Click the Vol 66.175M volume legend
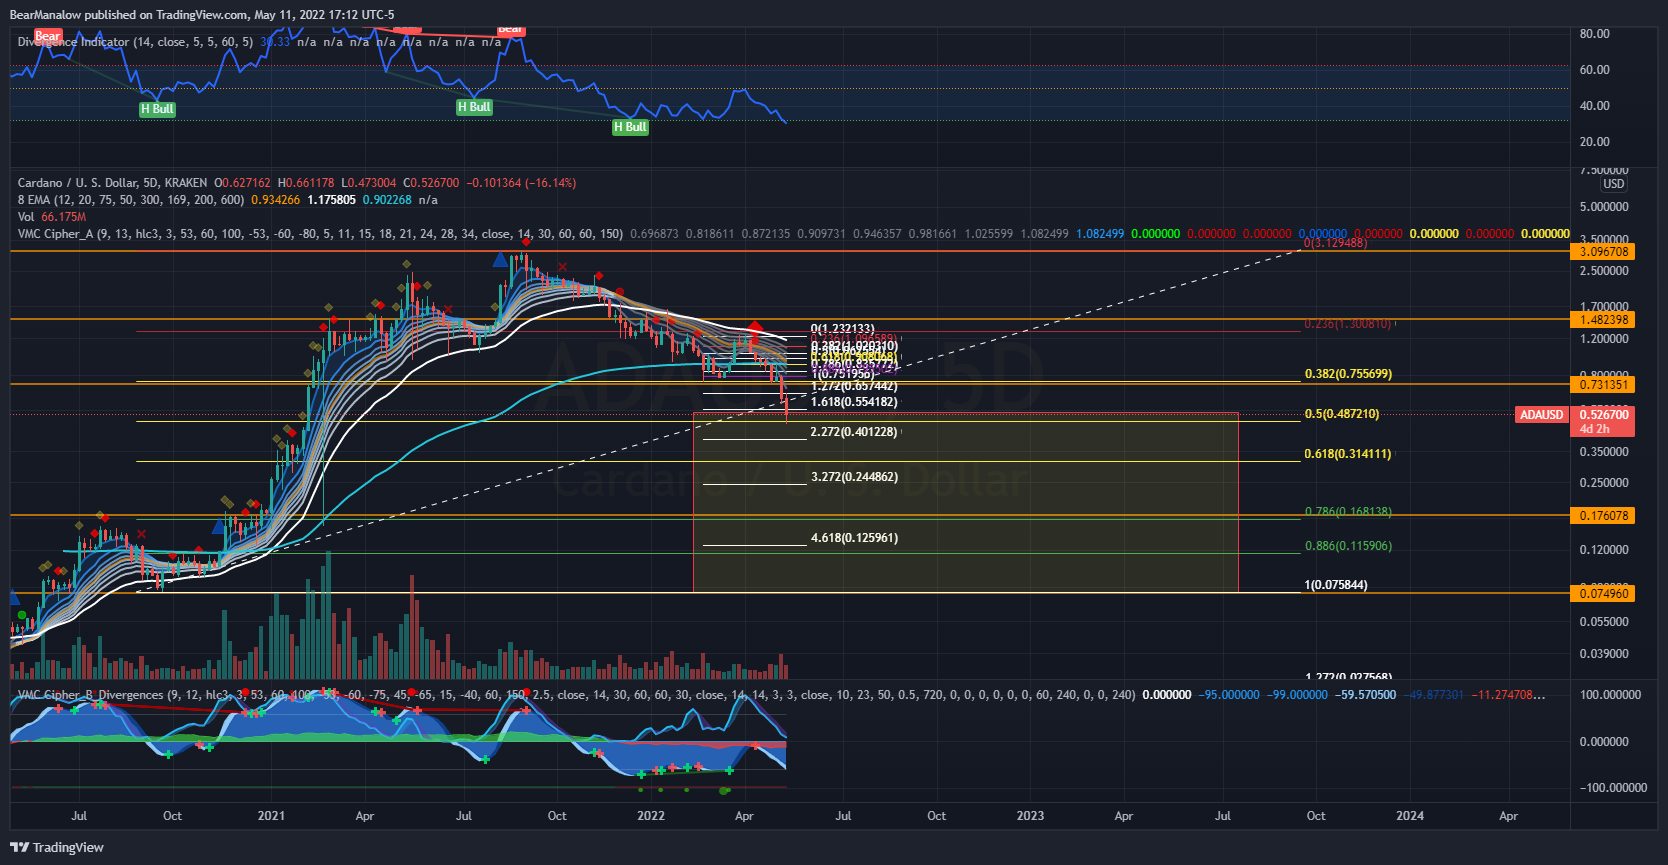 52,217
